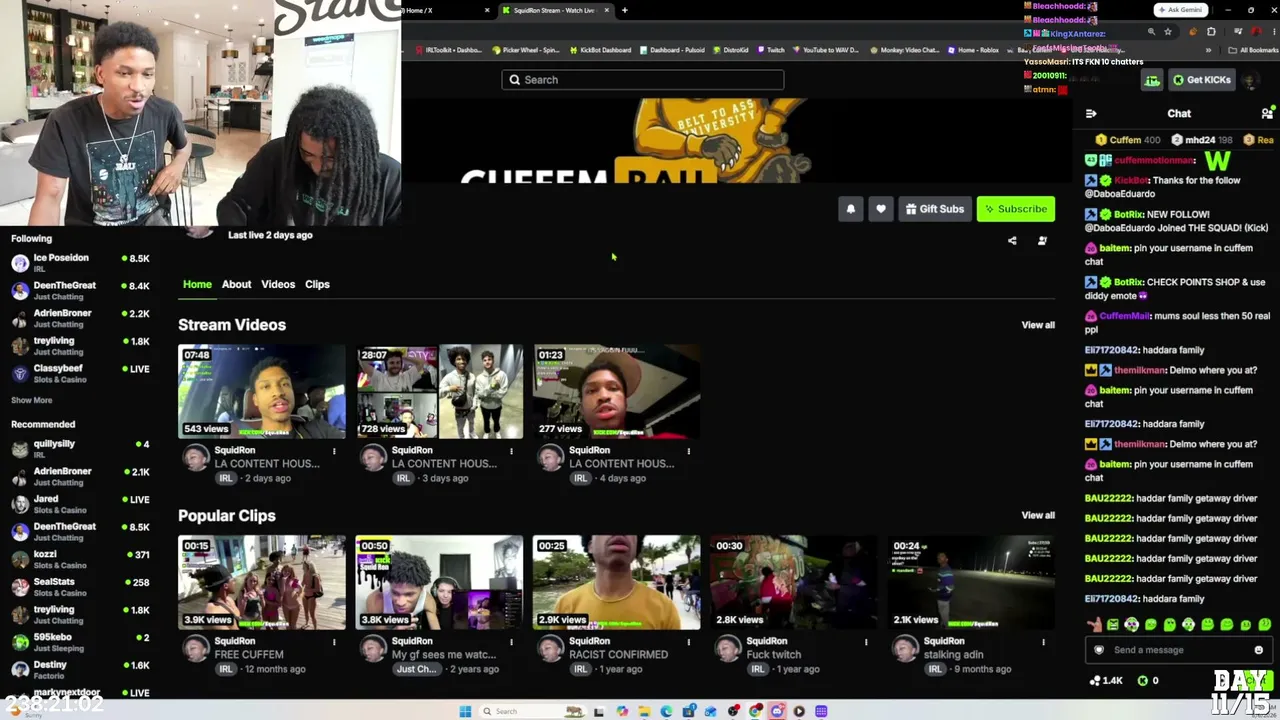The height and width of the screenshot is (720, 1280).
Task: Click the green KICKs coin balance icon
Action: tap(1143, 681)
